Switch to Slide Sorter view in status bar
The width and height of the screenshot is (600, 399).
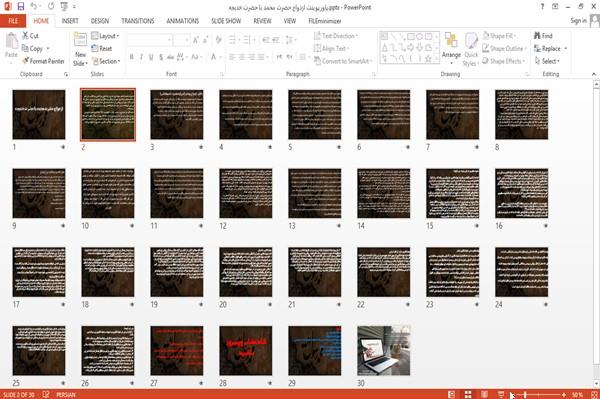[468, 394]
